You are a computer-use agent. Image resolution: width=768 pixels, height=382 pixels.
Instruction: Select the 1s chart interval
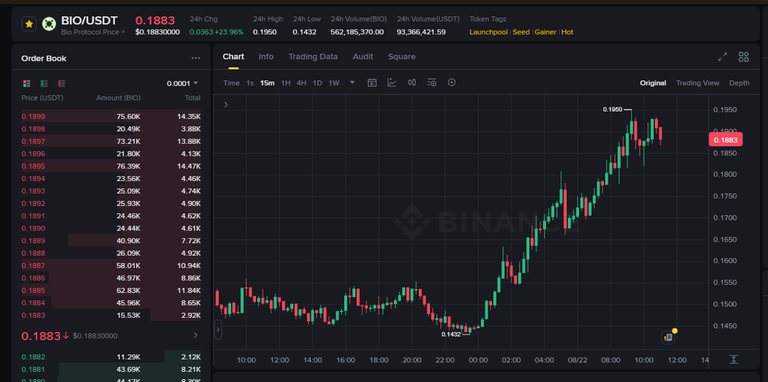250,83
